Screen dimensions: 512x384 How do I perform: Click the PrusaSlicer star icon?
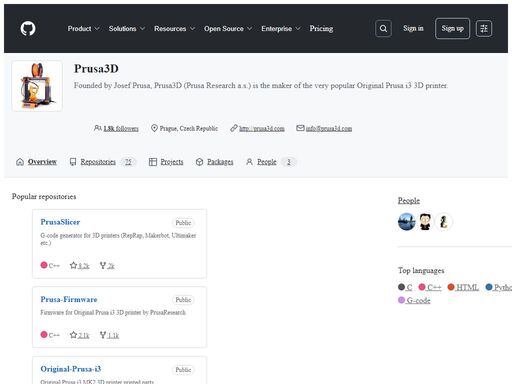(73, 265)
